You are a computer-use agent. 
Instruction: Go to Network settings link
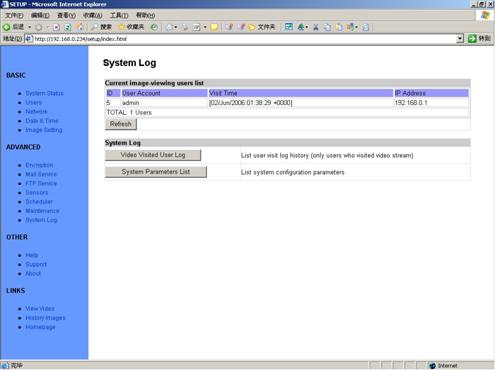tap(36, 111)
